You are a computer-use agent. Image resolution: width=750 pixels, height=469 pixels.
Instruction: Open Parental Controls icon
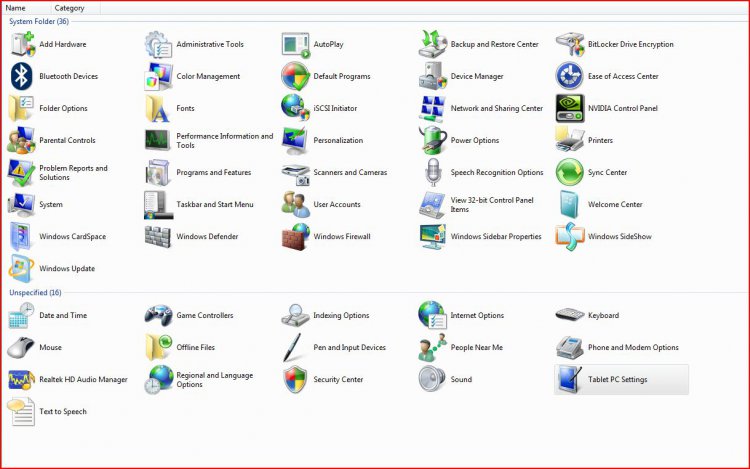(x=22, y=140)
